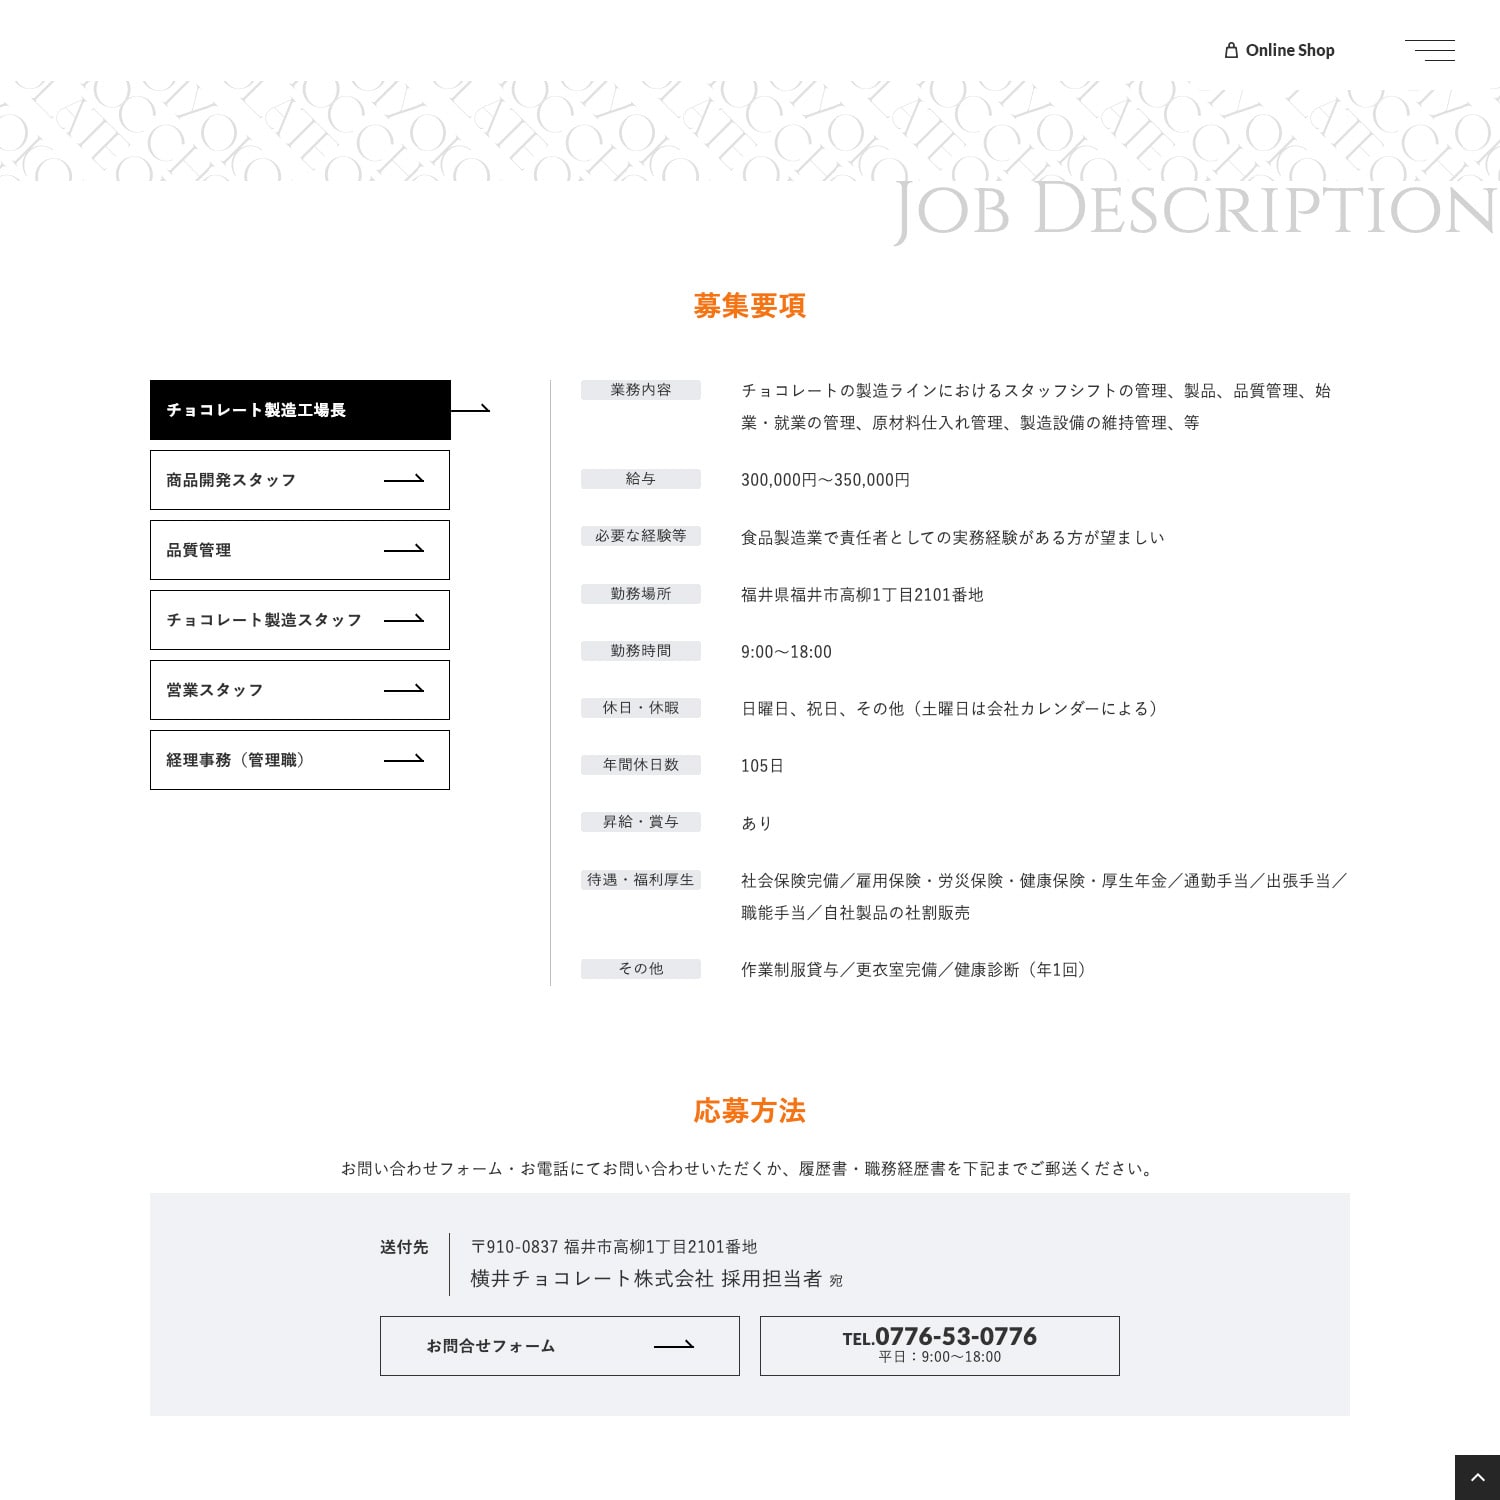Click the arrow in 営業スタッフ row
This screenshot has width=1500, height=1500.
(404, 690)
